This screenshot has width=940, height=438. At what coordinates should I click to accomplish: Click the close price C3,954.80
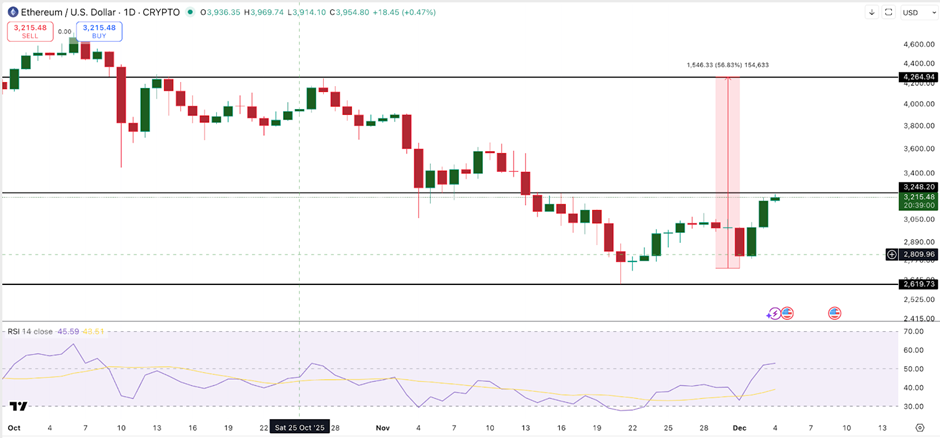[350, 12]
